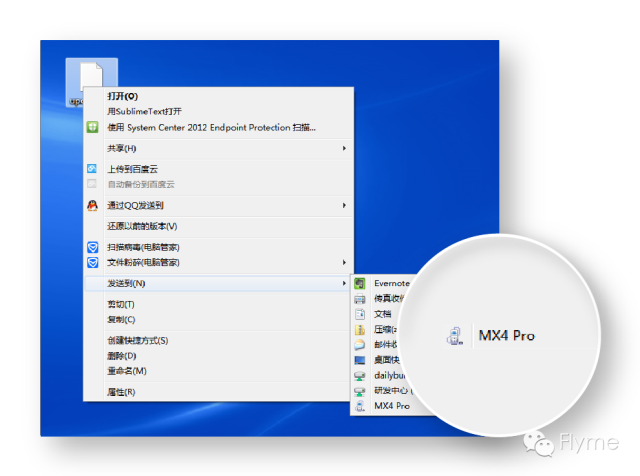Send to dailybuild drive entry text
Image resolution: width=640 pixels, height=476 pixels.
[x=390, y=376]
